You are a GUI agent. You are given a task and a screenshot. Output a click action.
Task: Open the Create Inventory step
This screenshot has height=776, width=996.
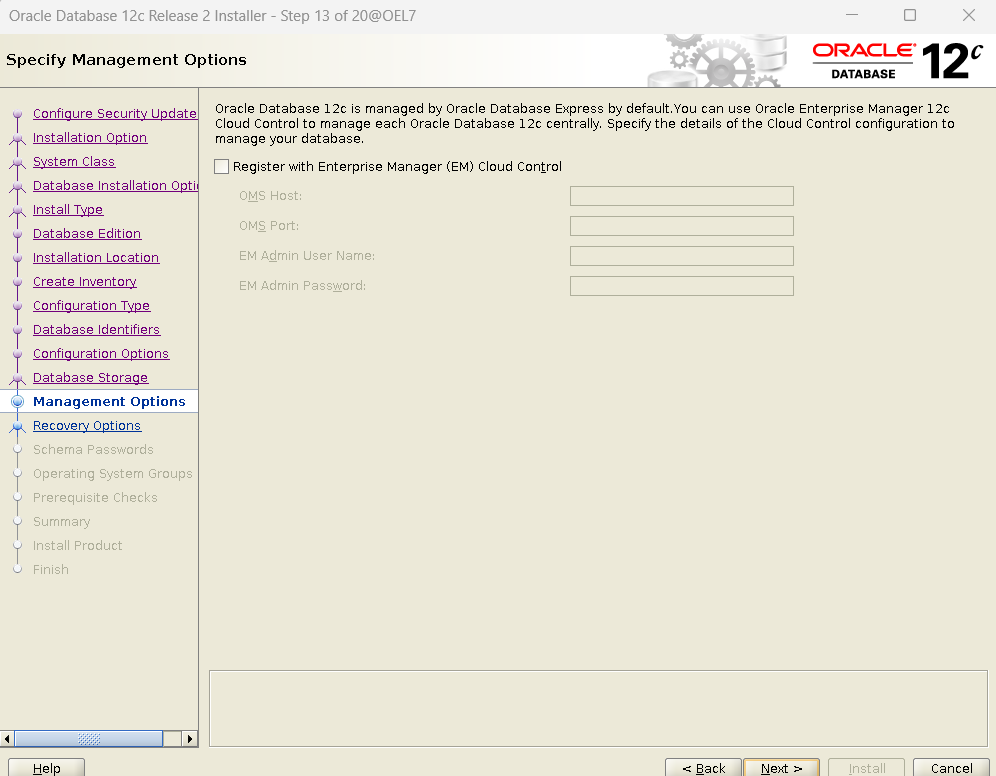pos(84,282)
